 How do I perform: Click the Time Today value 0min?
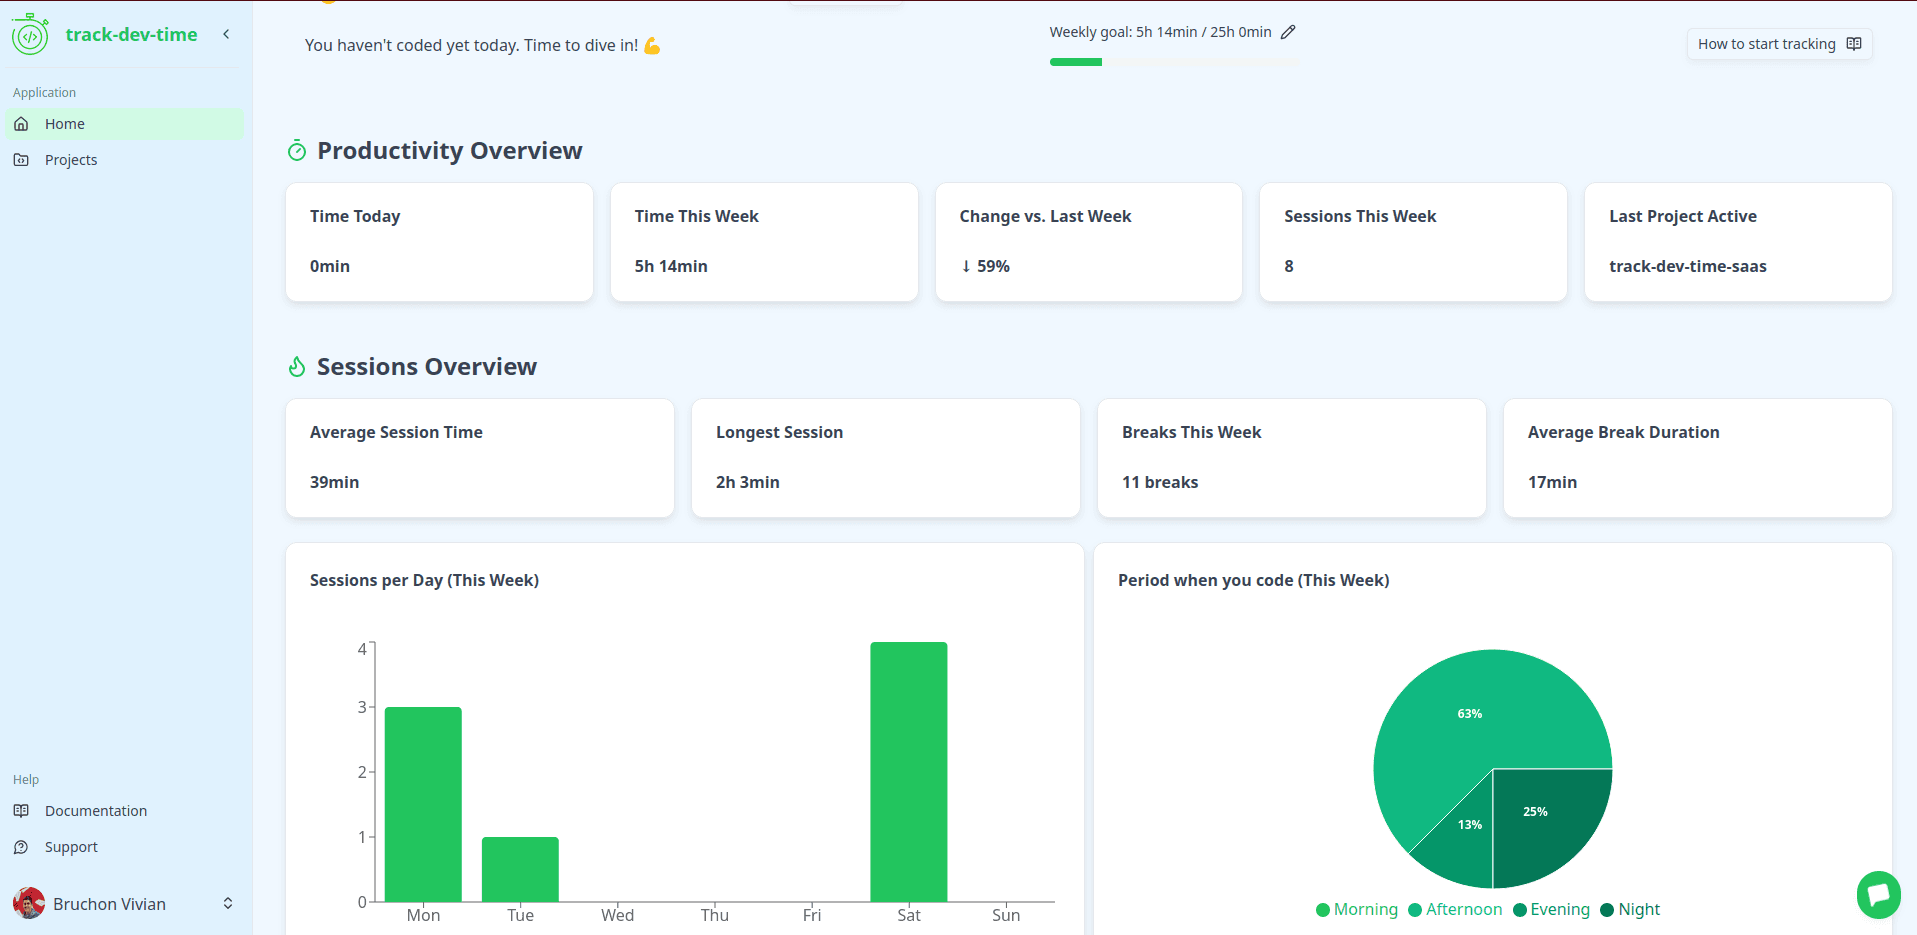(x=330, y=266)
